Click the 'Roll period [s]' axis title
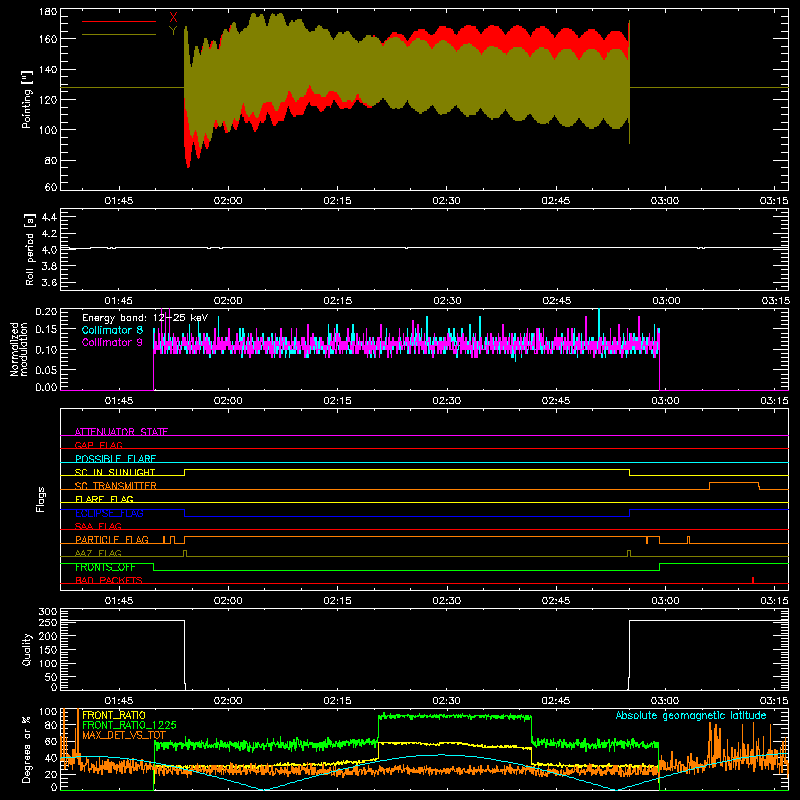The image size is (800, 800). pos(30,249)
